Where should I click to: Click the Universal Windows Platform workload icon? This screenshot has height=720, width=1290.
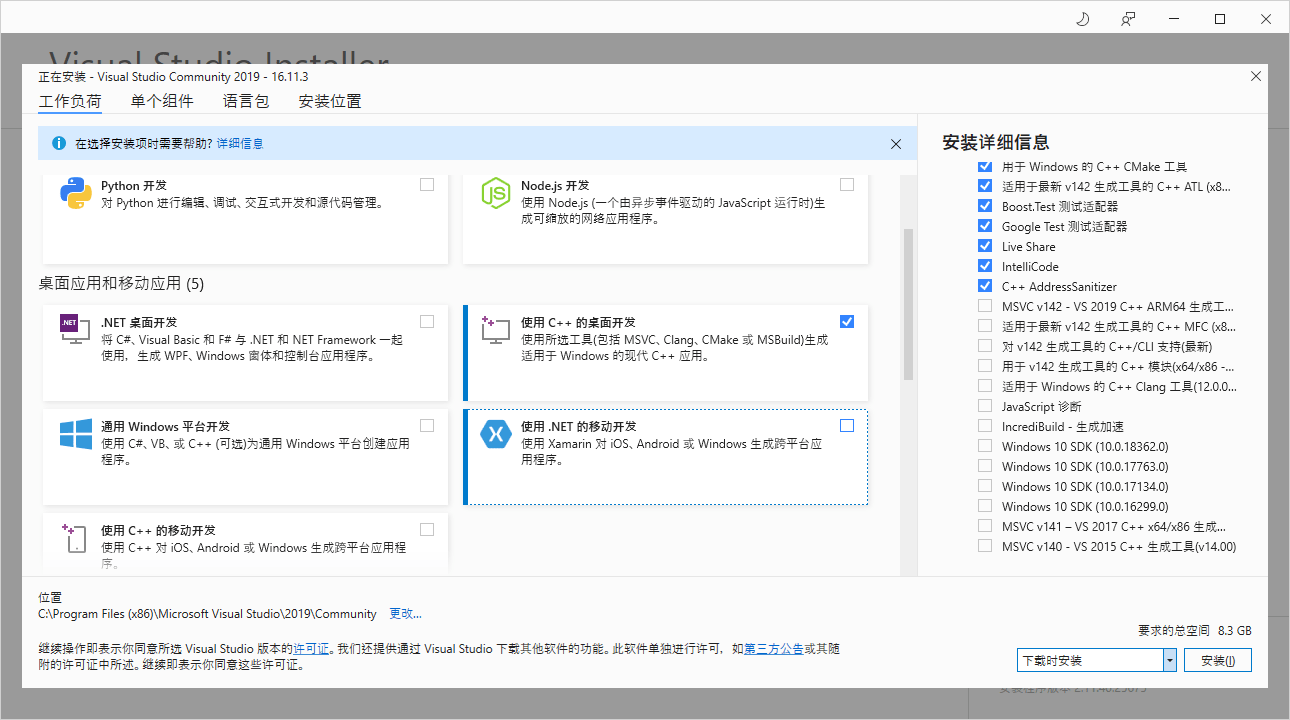tap(76, 434)
